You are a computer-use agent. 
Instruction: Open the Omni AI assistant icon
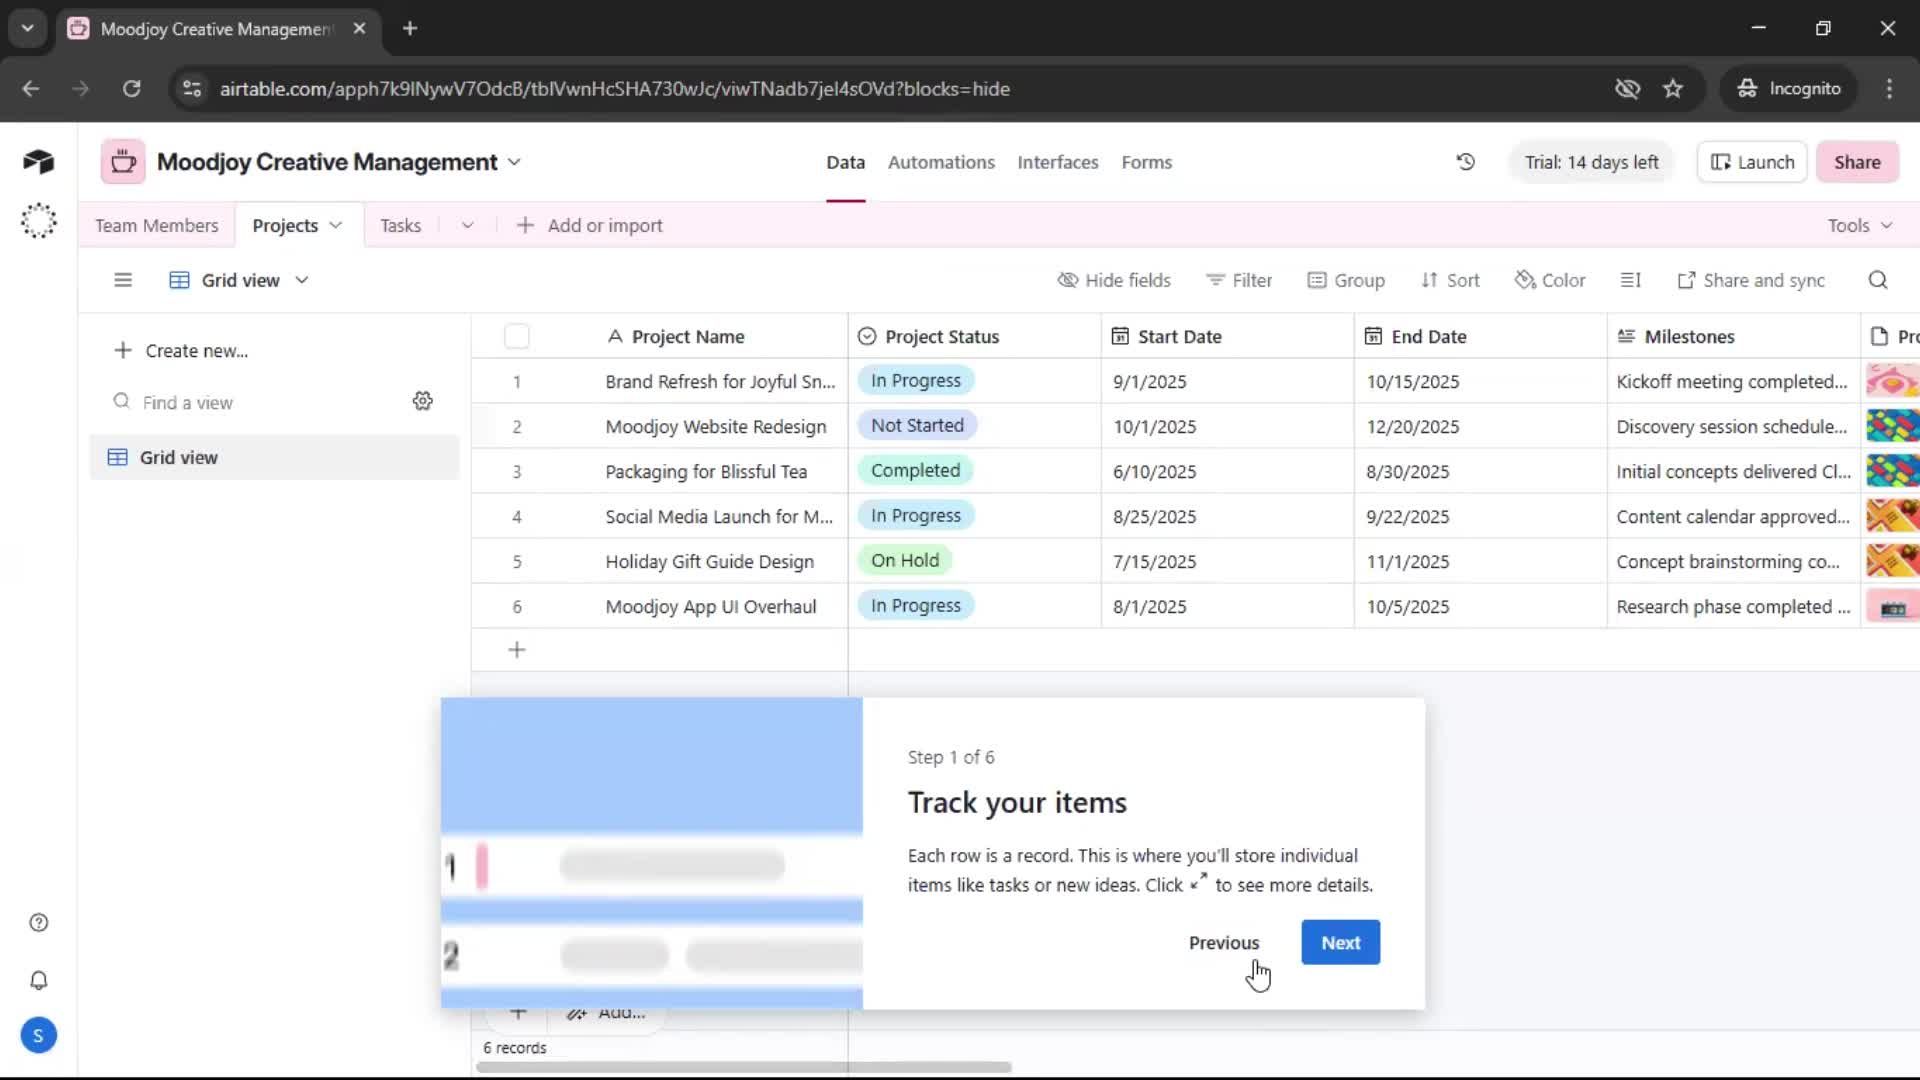point(38,221)
